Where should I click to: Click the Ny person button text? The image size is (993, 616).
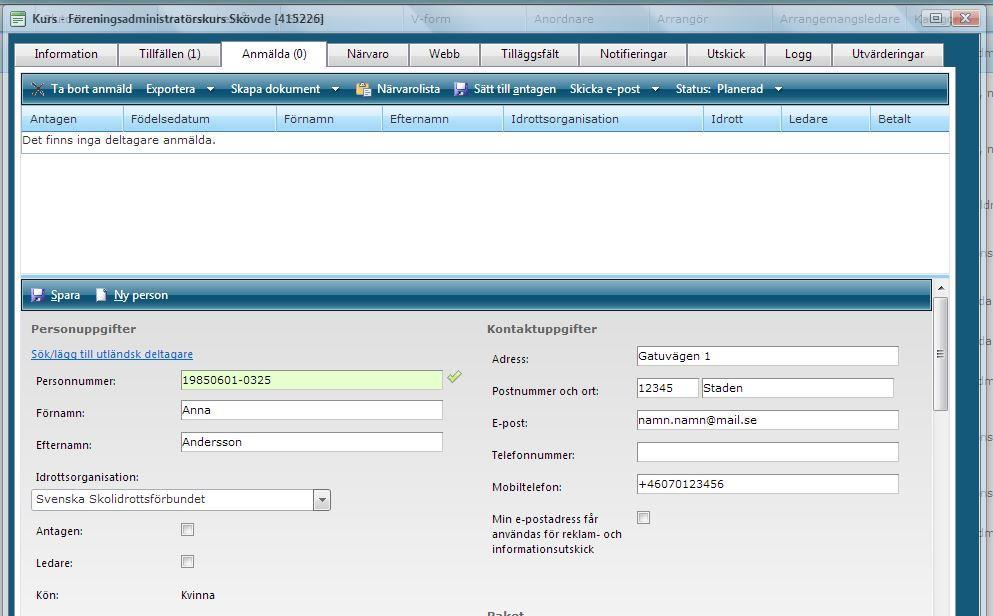pyautogui.click(x=141, y=295)
